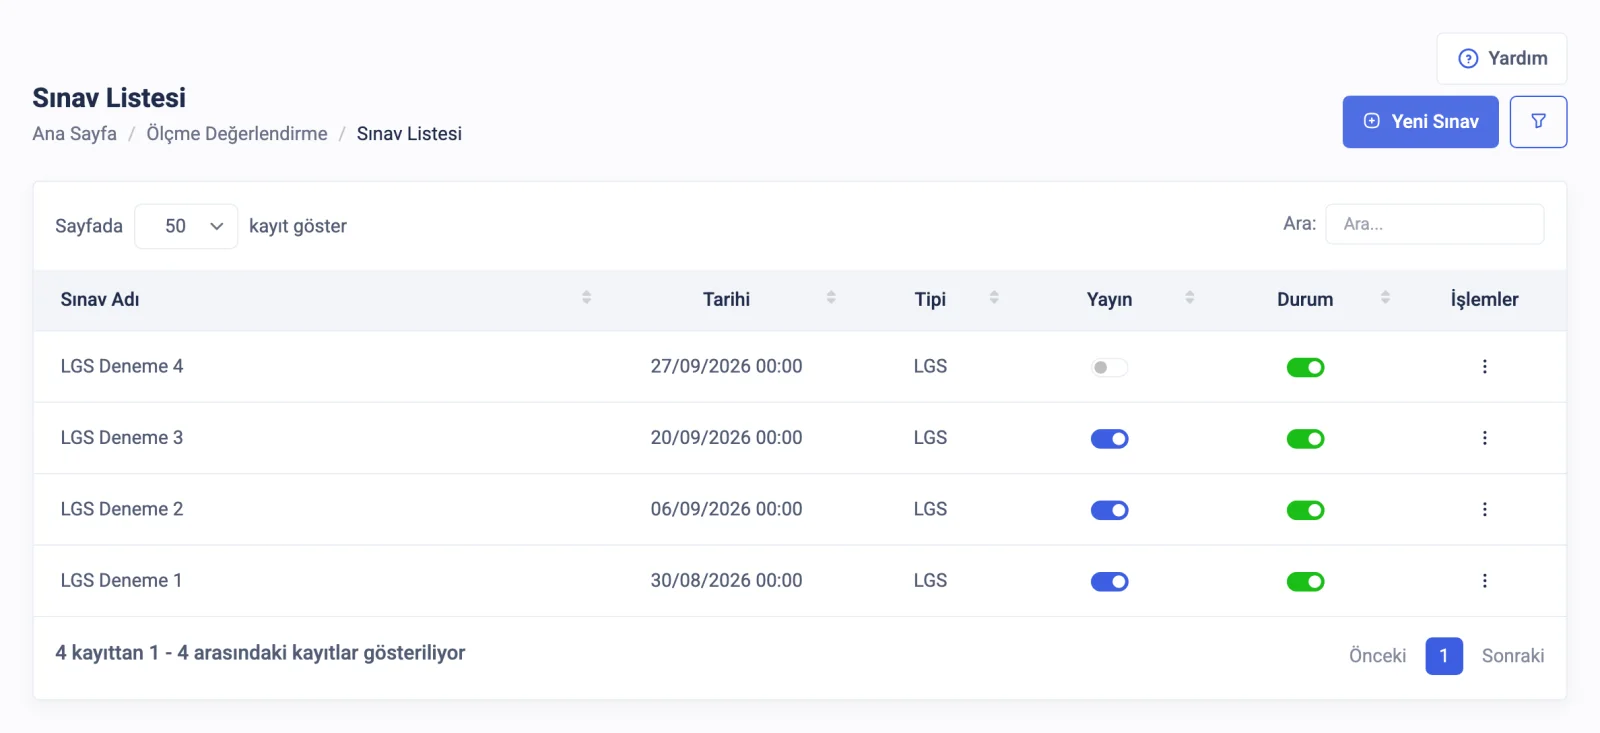Open Yardım help button

tap(1502, 59)
